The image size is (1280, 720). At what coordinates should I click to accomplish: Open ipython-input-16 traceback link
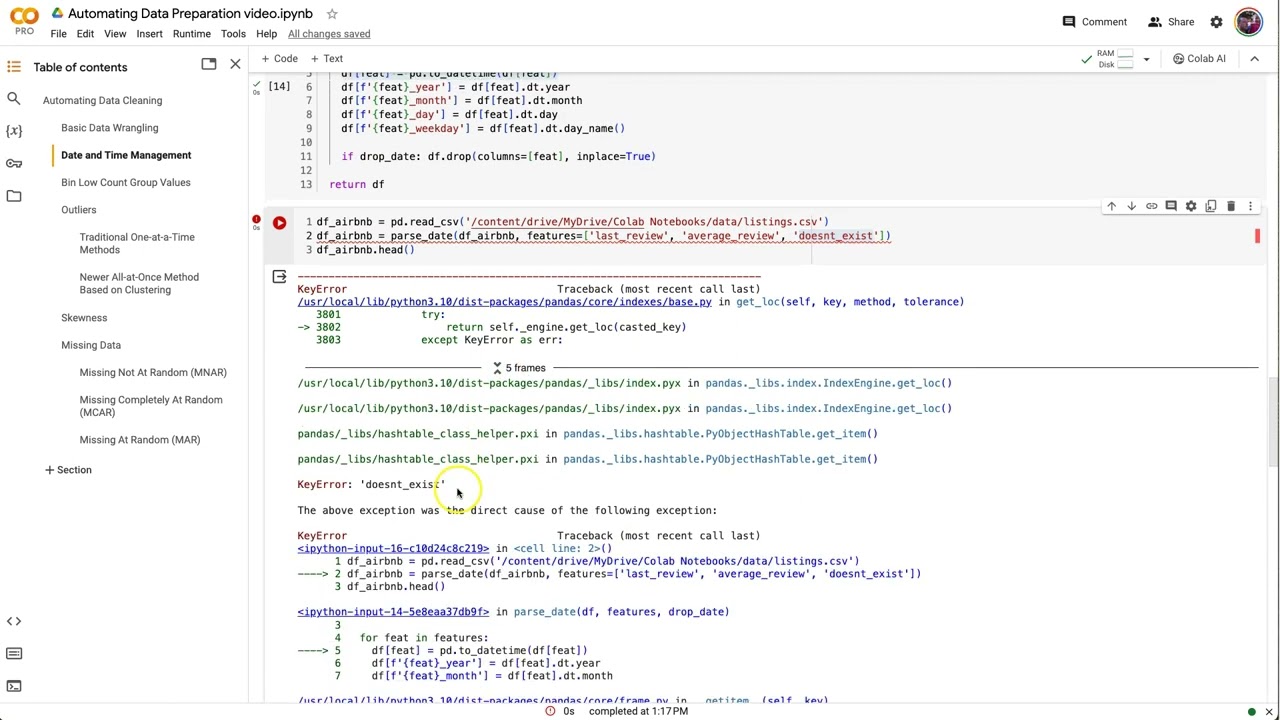[393, 548]
